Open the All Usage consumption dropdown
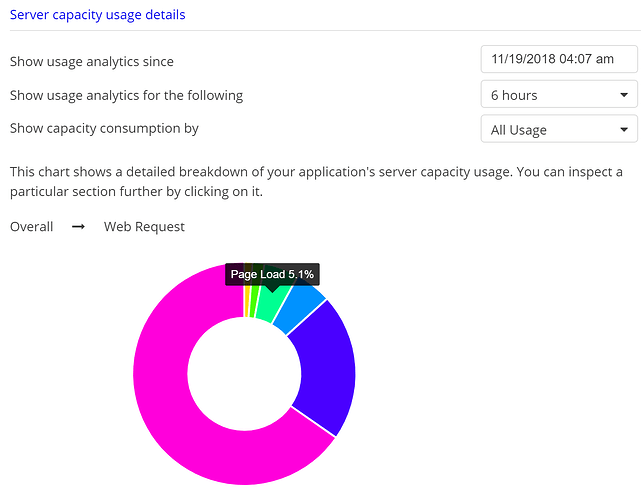This screenshot has height=500, width=641. click(559, 129)
